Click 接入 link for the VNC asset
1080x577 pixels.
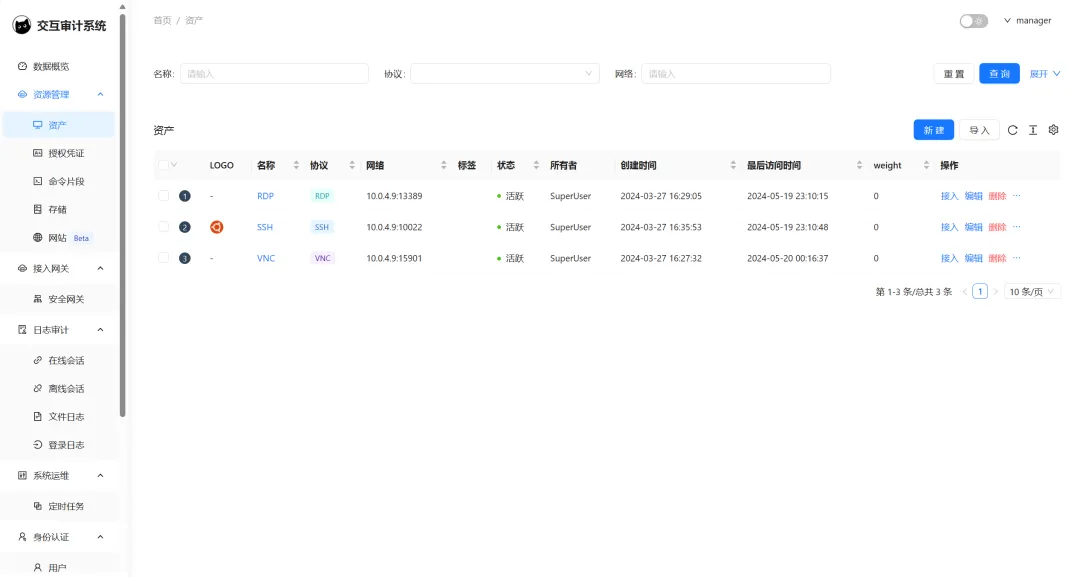coord(949,258)
